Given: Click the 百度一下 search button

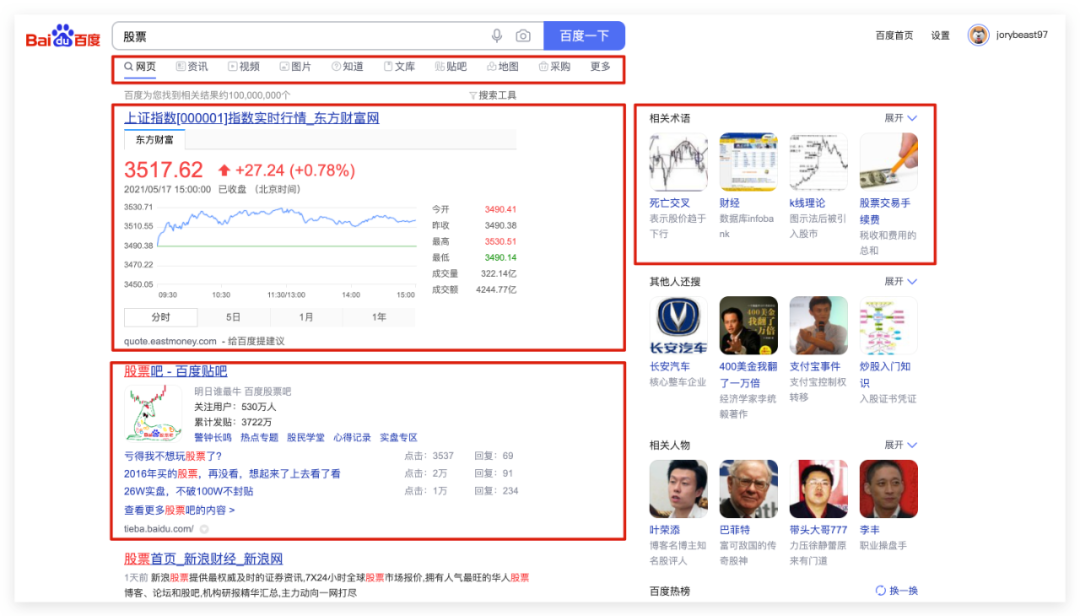Looking at the screenshot, I should click(x=584, y=36).
